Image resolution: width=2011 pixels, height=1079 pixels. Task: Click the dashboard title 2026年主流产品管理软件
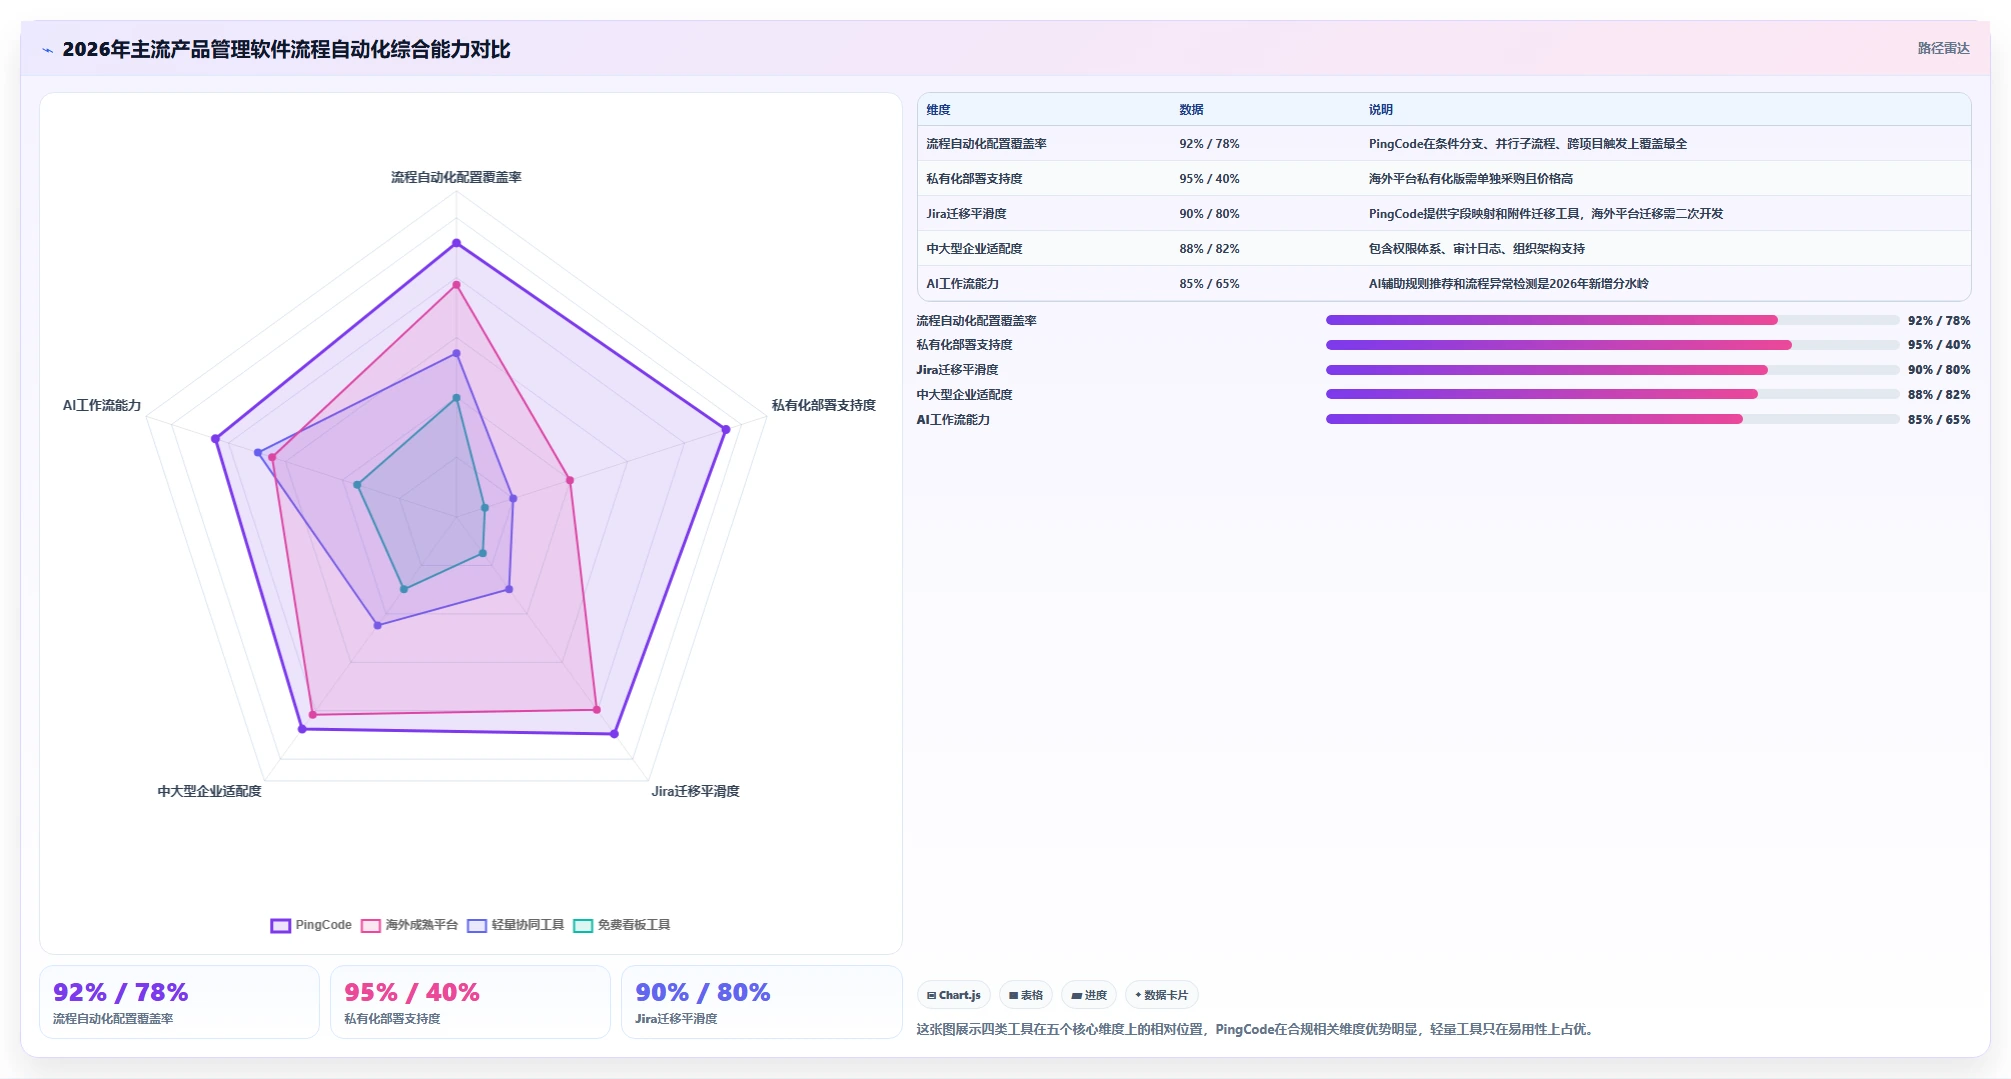(286, 49)
